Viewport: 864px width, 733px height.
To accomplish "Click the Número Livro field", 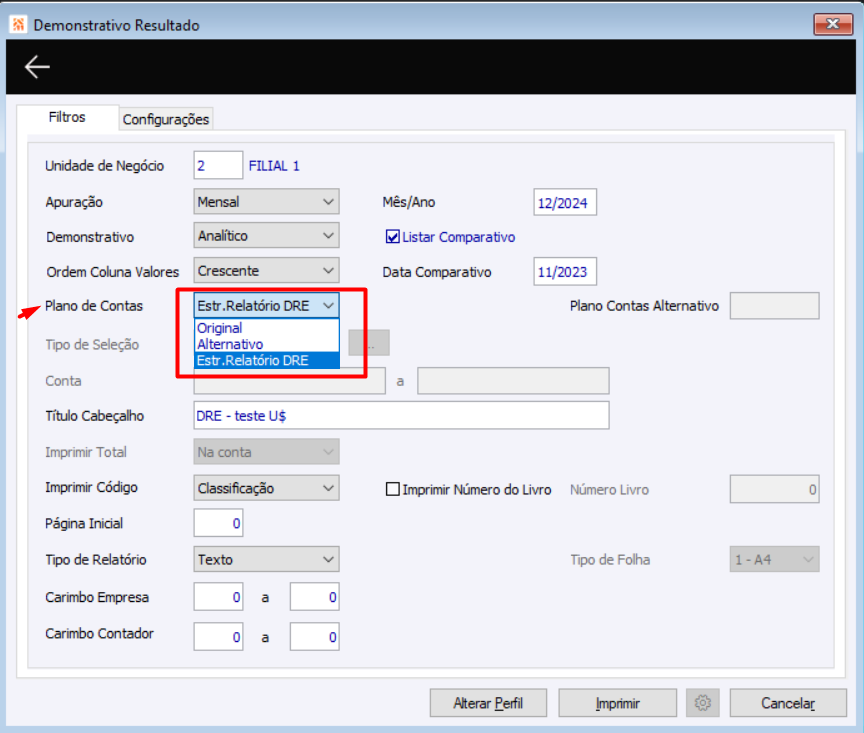I will pos(775,489).
